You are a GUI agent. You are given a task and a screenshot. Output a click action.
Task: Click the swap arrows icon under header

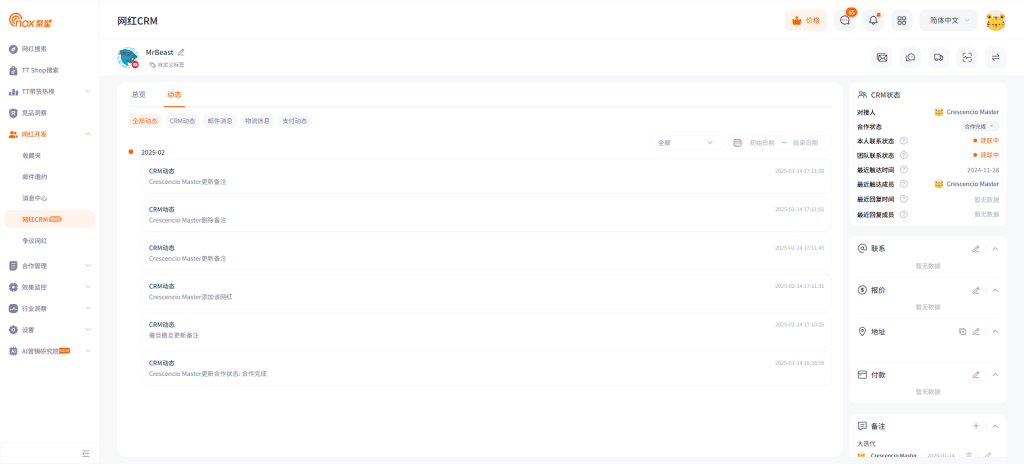[x=996, y=58]
